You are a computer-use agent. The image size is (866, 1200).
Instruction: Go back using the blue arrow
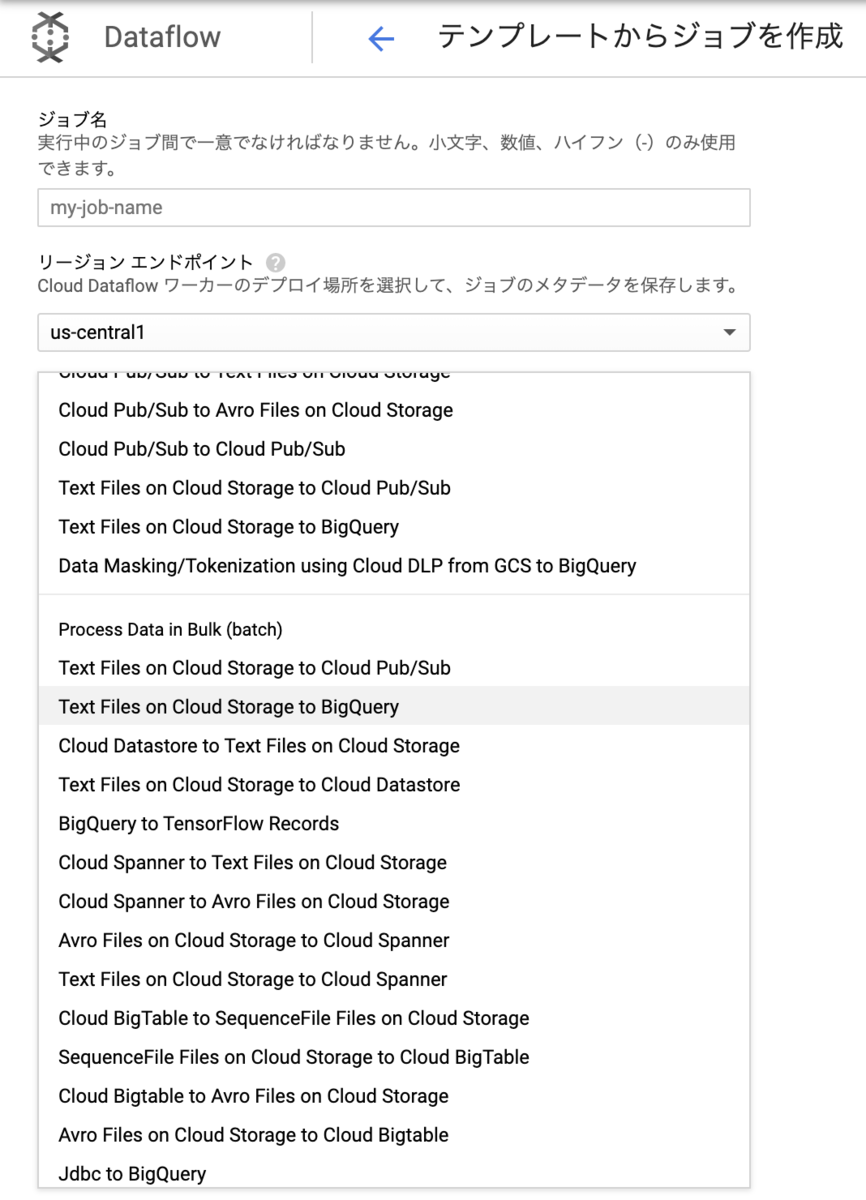coord(381,39)
